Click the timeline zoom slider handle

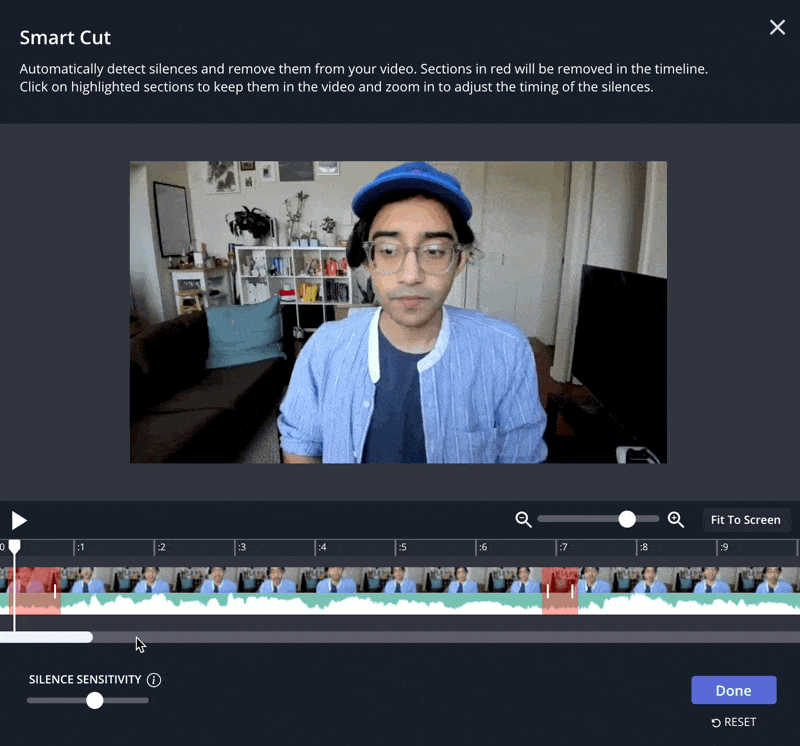[627, 519]
